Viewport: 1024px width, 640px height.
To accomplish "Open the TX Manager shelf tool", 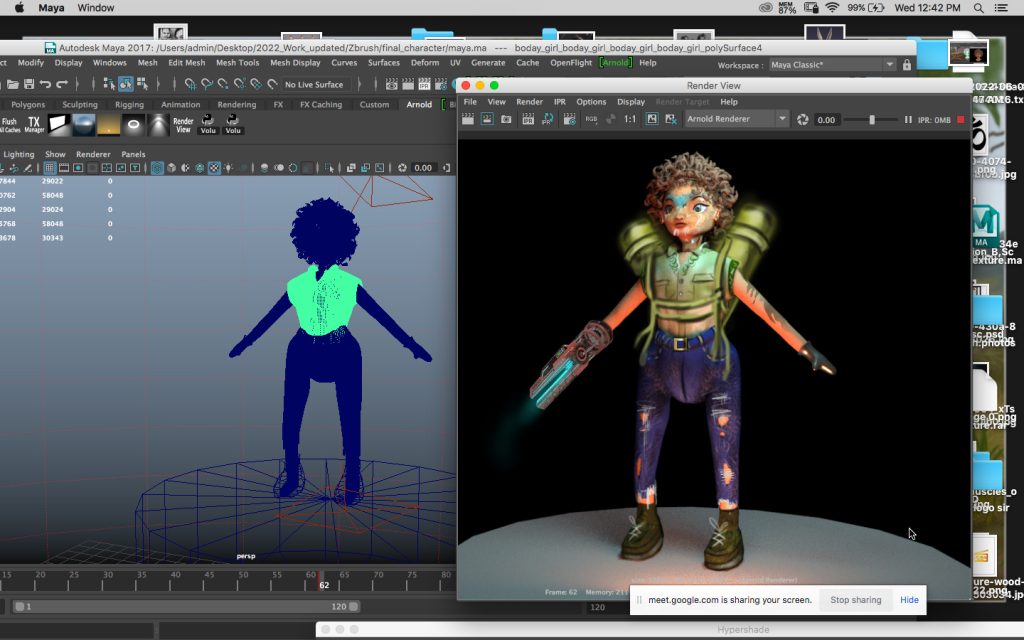I will (34, 125).
